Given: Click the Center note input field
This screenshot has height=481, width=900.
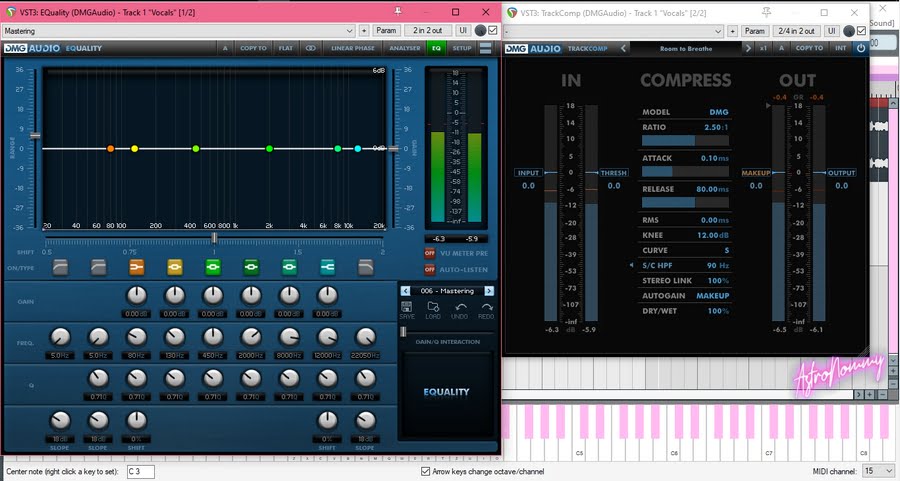Looking at the screenshot, I should click(x=140, y=471).
